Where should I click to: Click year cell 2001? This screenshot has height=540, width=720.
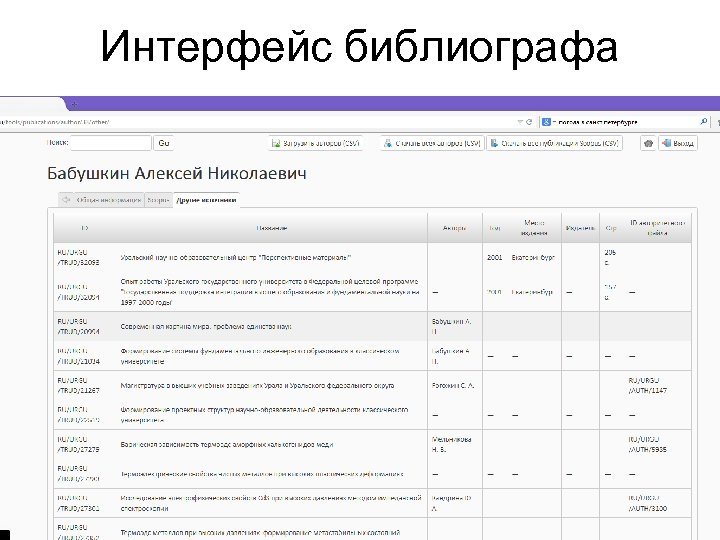click(x=495, y=258)
